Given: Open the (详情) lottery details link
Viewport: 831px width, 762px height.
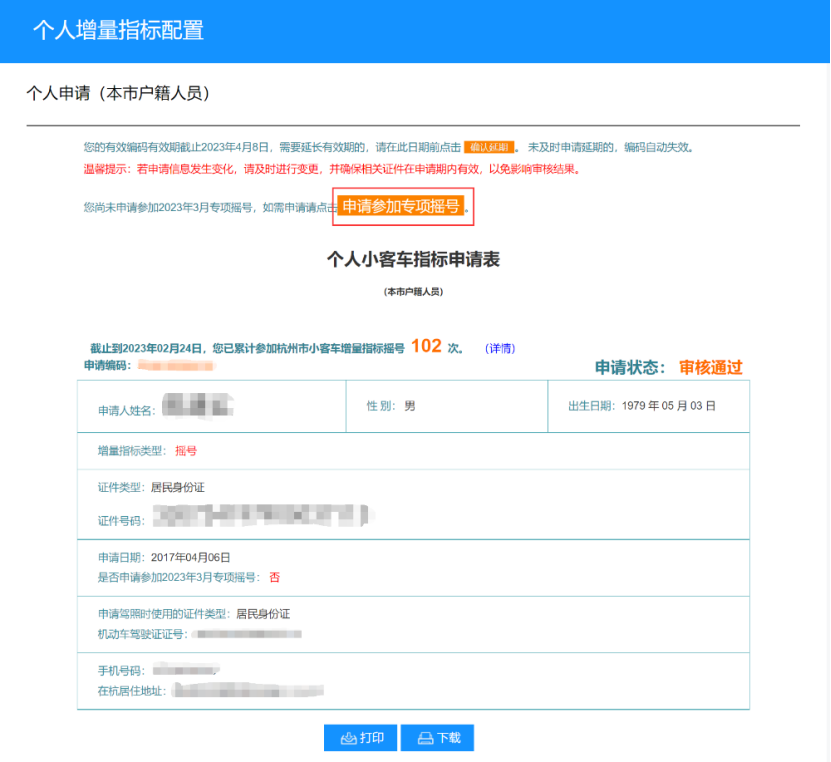Looking at the screenshot, I should (499, 348).
